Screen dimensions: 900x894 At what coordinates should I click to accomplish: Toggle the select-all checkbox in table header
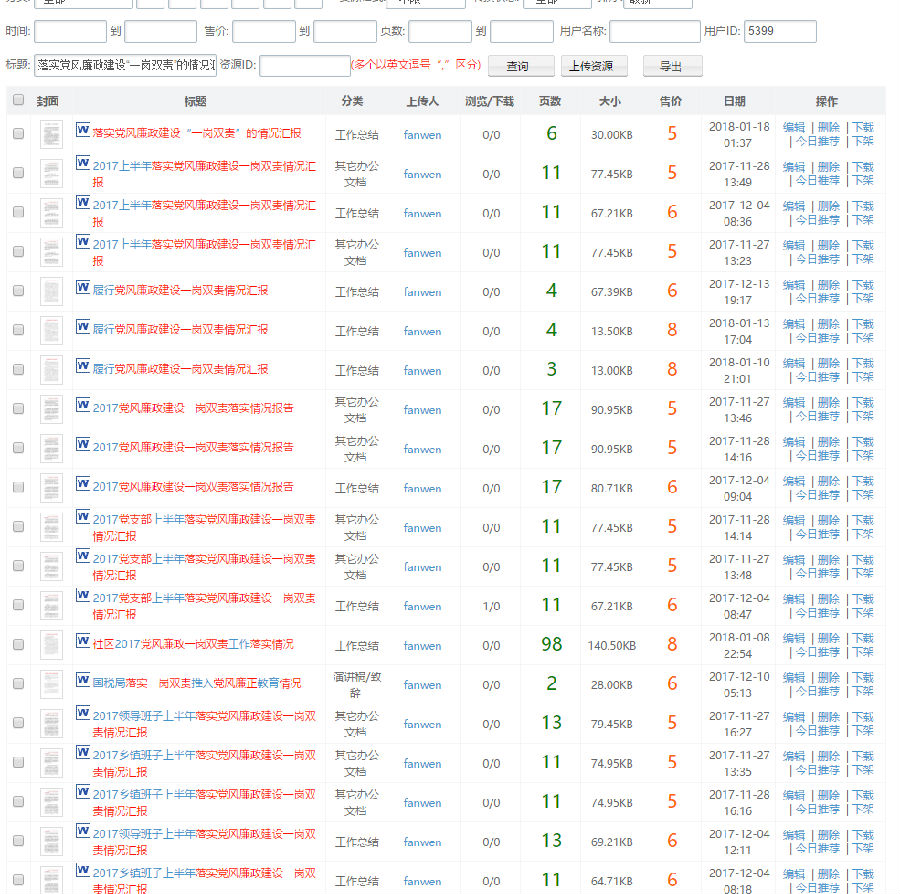18,100
